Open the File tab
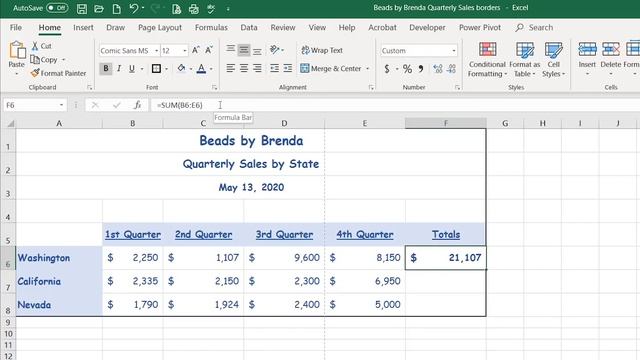 (16, 27)
